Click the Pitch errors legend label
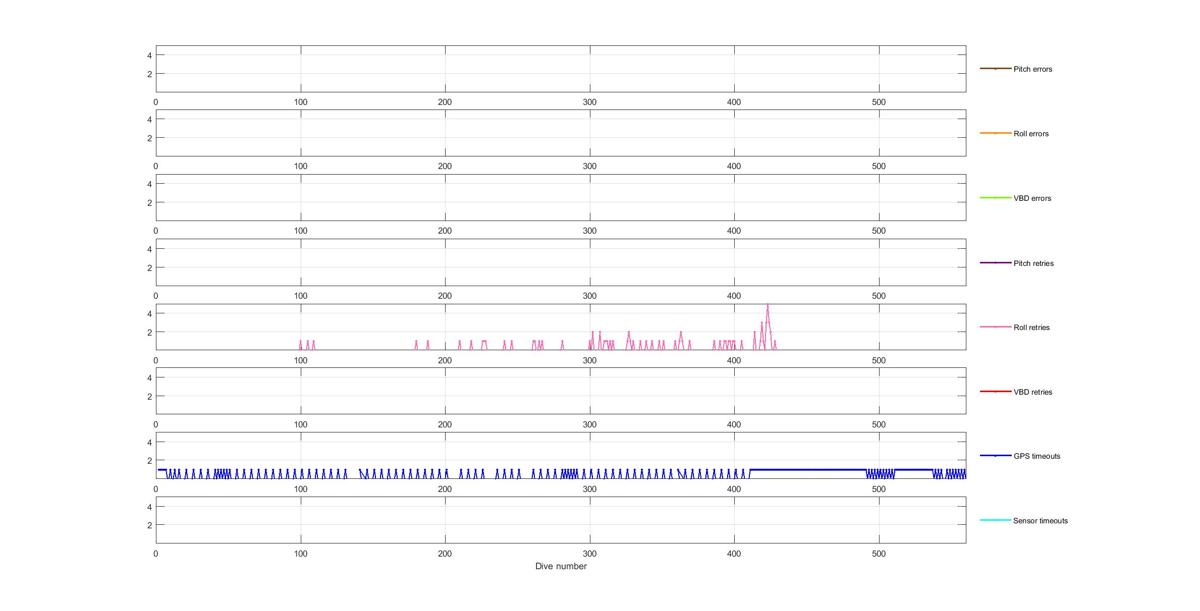 [1032, 69]
